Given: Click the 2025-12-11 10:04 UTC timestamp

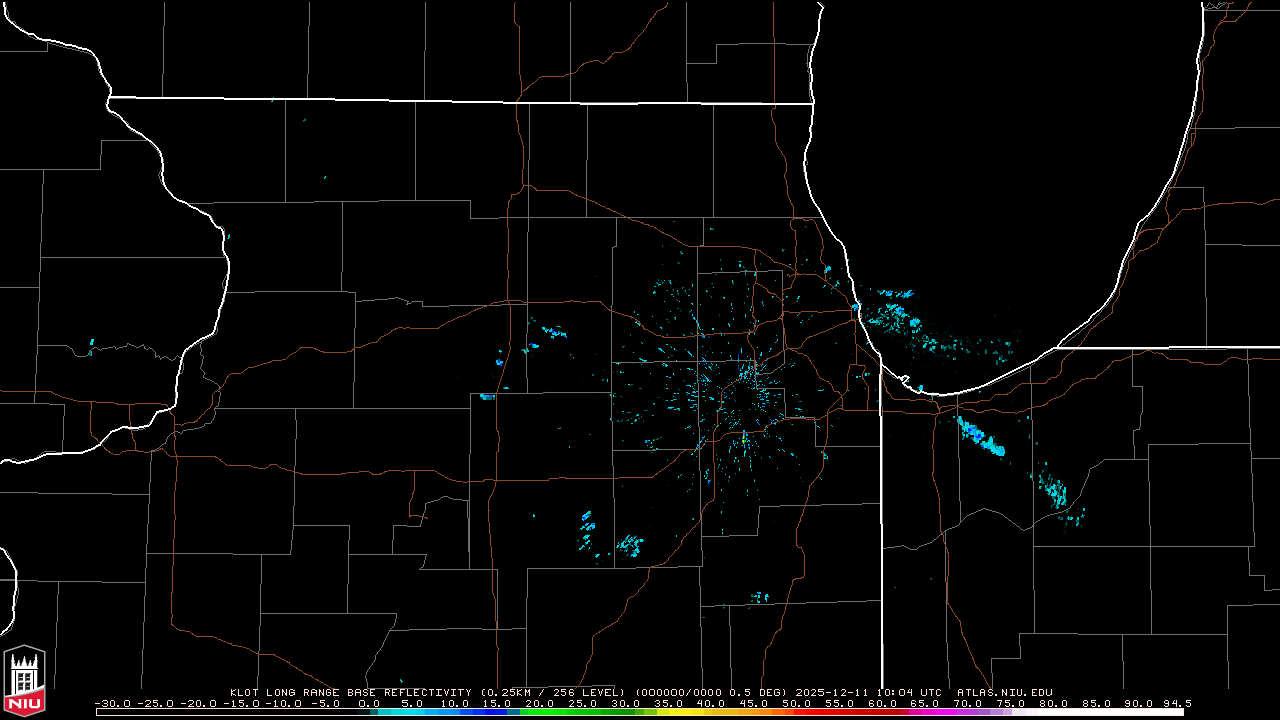Looking at the screenshot, I should tap(883, 692).
